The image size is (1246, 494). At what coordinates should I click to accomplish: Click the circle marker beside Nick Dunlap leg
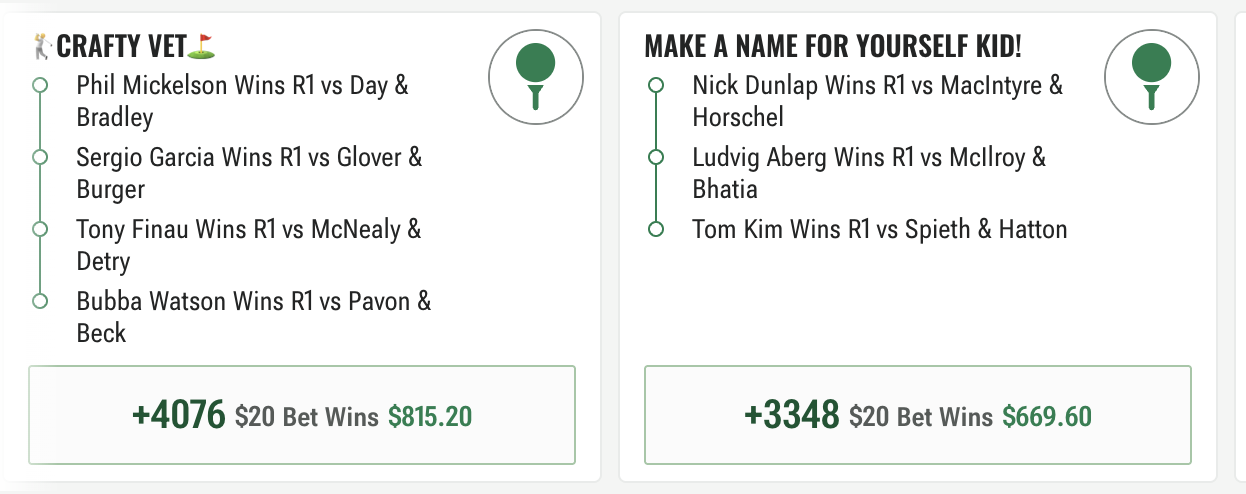pos(656,85)
